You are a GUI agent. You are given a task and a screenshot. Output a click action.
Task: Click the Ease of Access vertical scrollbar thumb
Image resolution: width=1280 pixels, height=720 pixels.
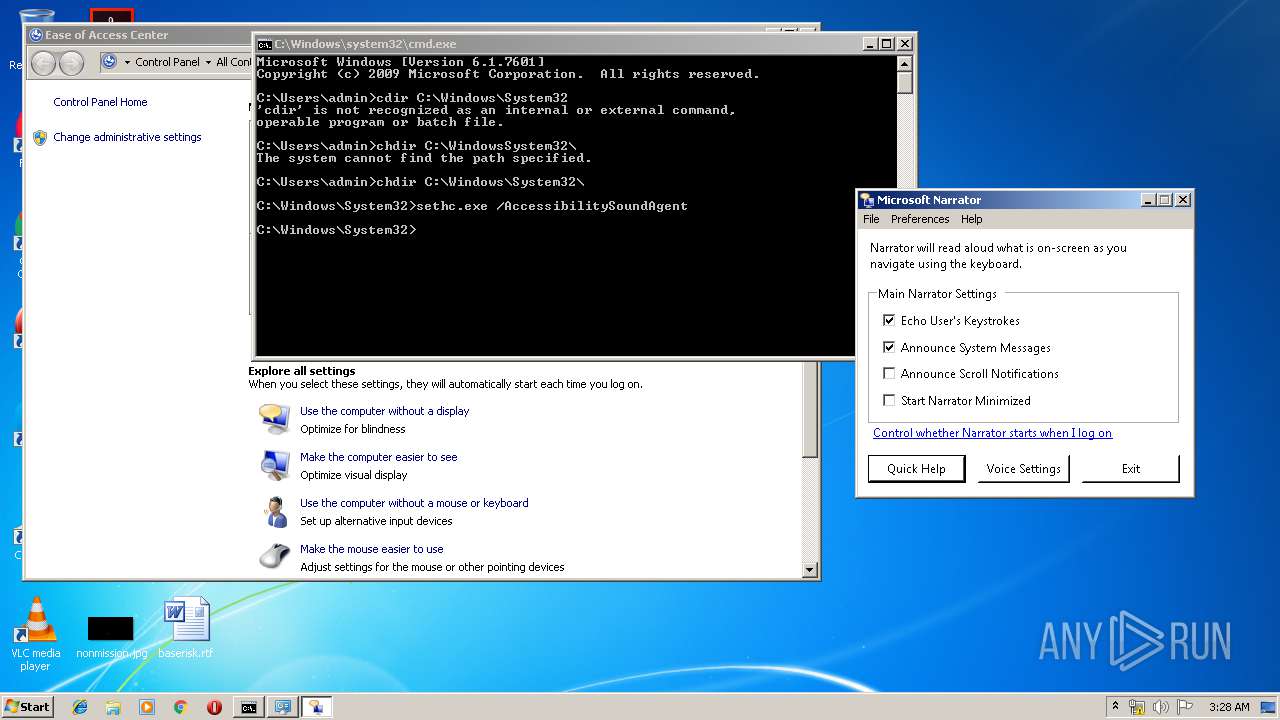(x=810, y=410)
